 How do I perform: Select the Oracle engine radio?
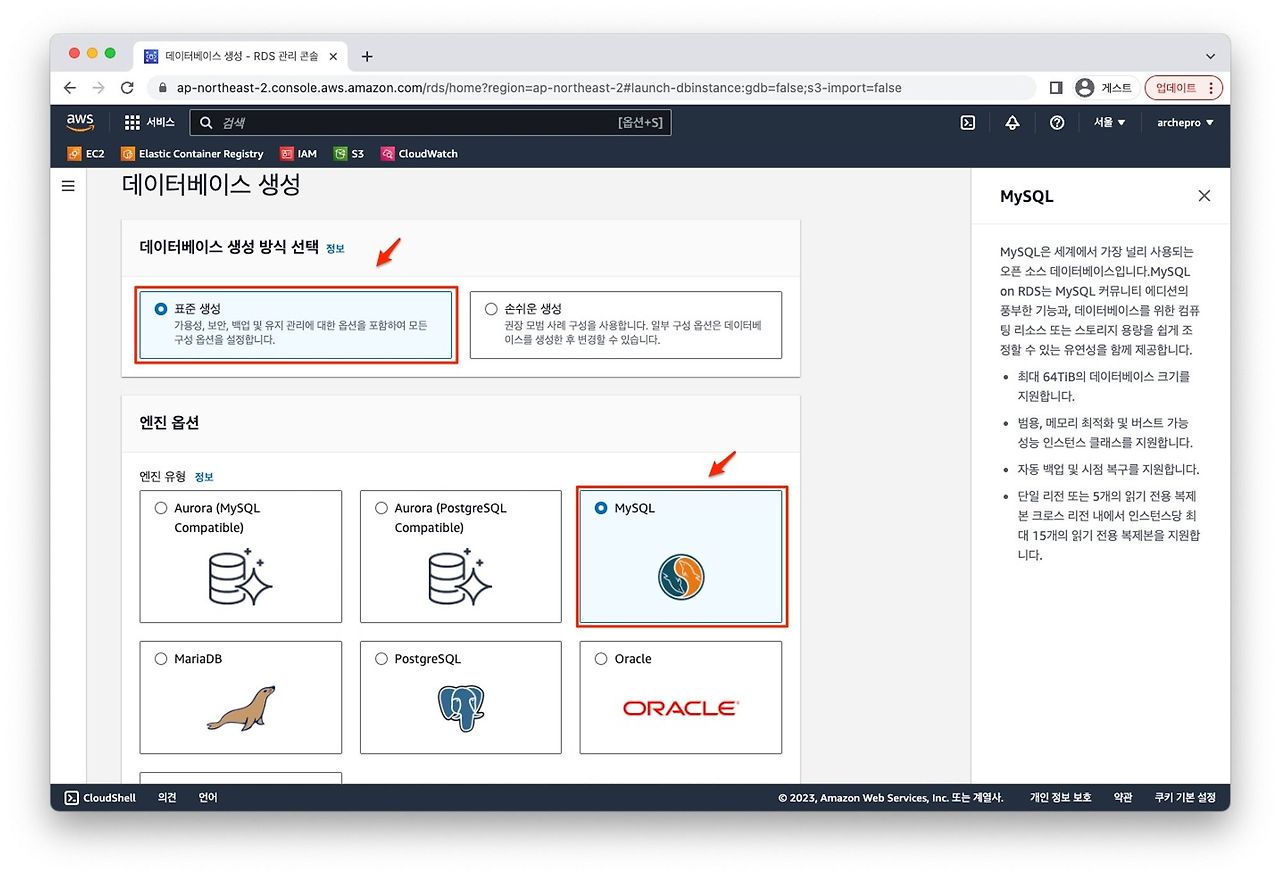601,659
